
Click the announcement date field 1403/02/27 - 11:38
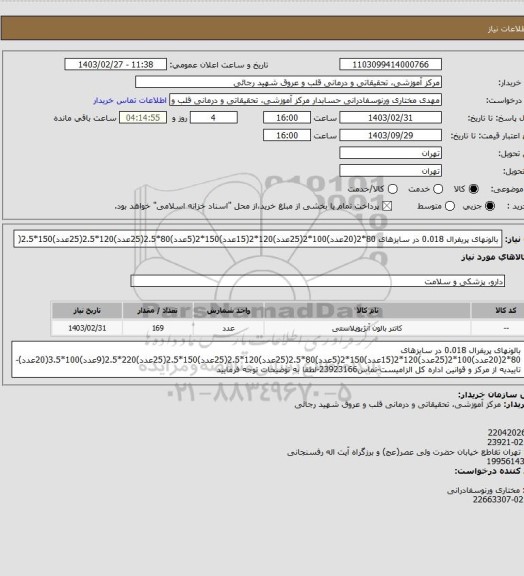tap(115, 64)
